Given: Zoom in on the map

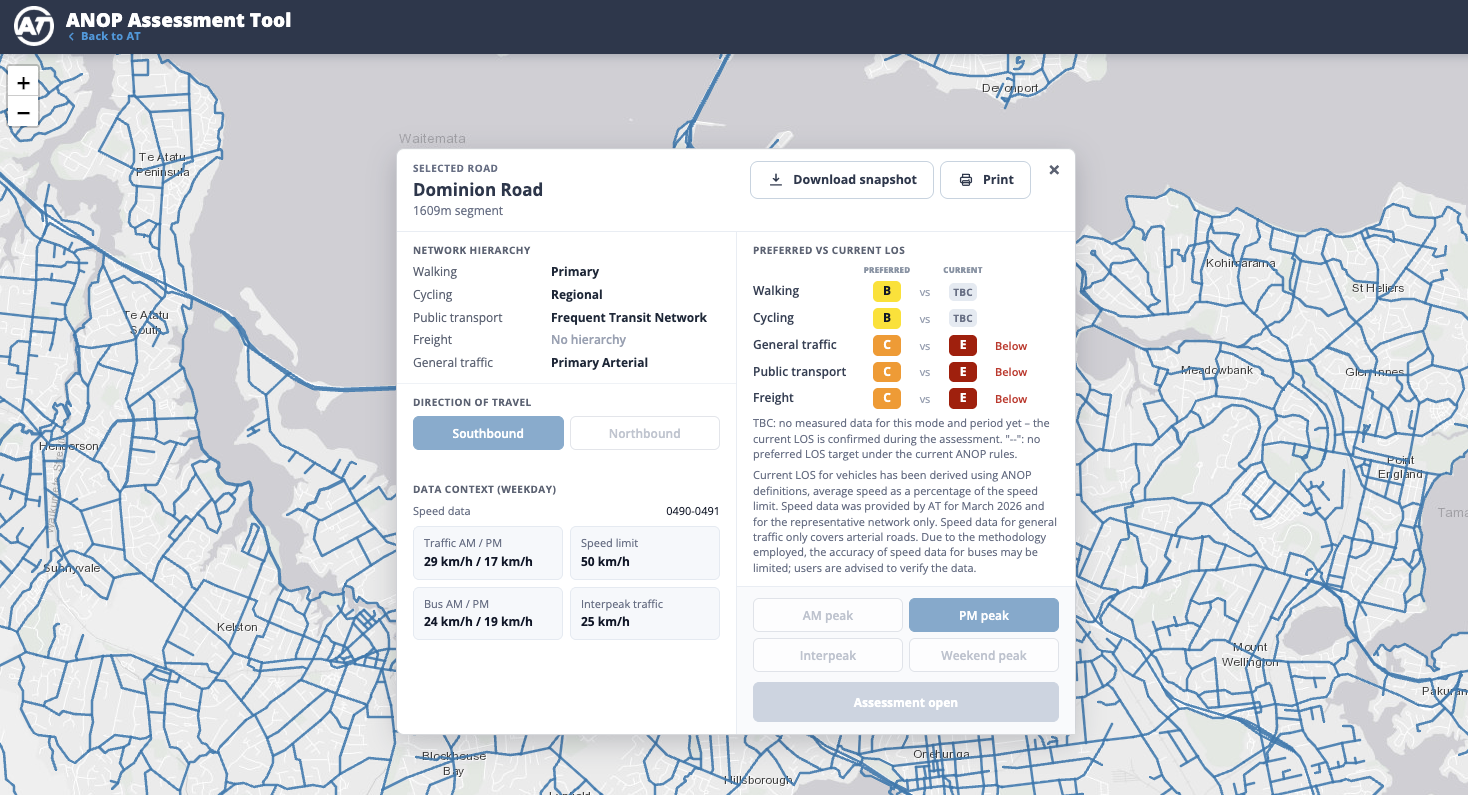Looking at the screenshot, I should click(23, 82).
